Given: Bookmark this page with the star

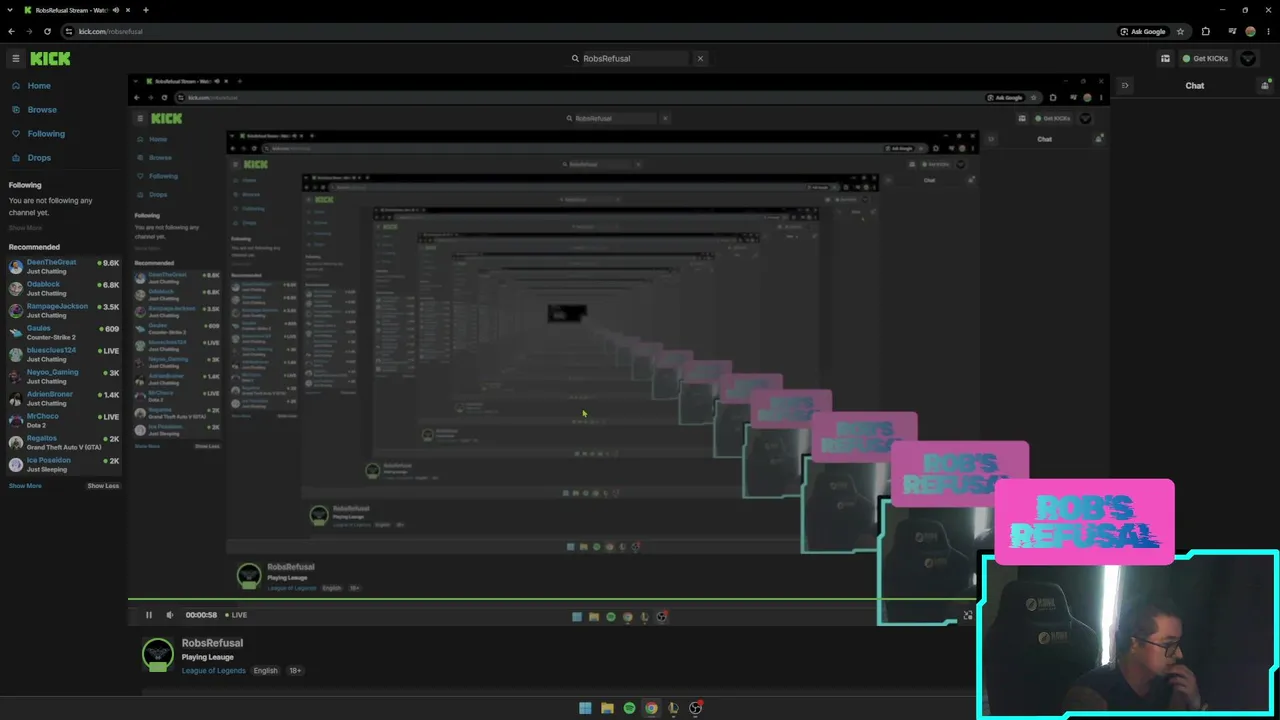Looking at the screenshot, I should [1181, 31].
